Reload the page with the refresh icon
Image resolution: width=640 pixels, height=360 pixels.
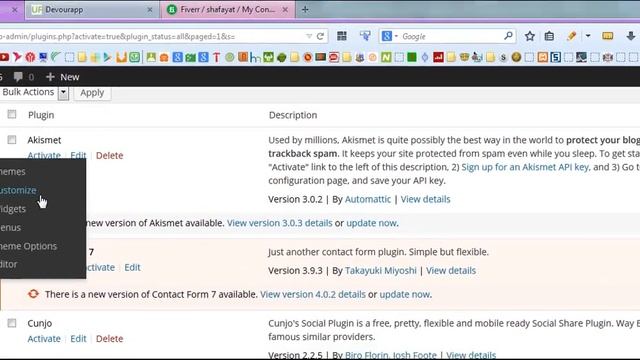click(320, 36)
